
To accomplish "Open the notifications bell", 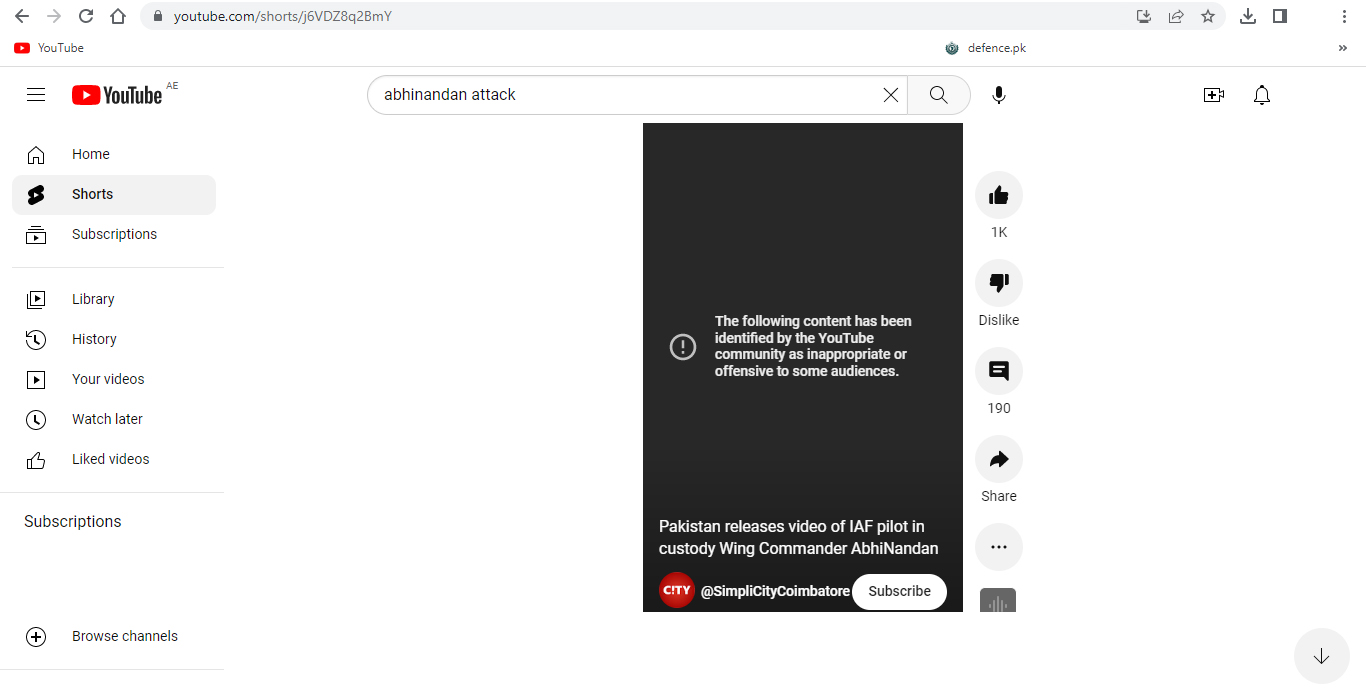I will pyautogui.click(x=1262, y=95).
